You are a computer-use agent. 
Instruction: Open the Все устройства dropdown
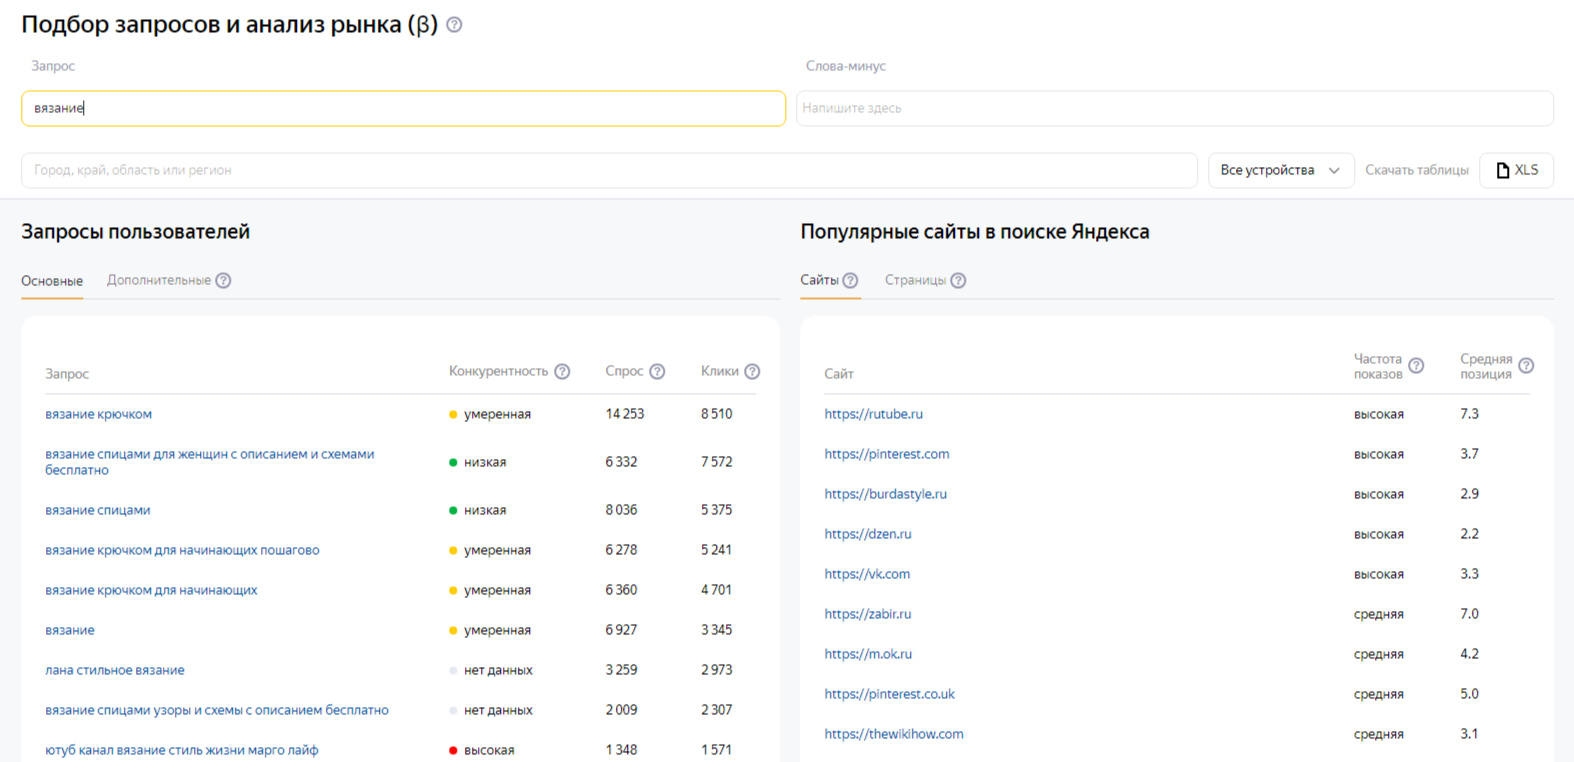coord(1281,170)
